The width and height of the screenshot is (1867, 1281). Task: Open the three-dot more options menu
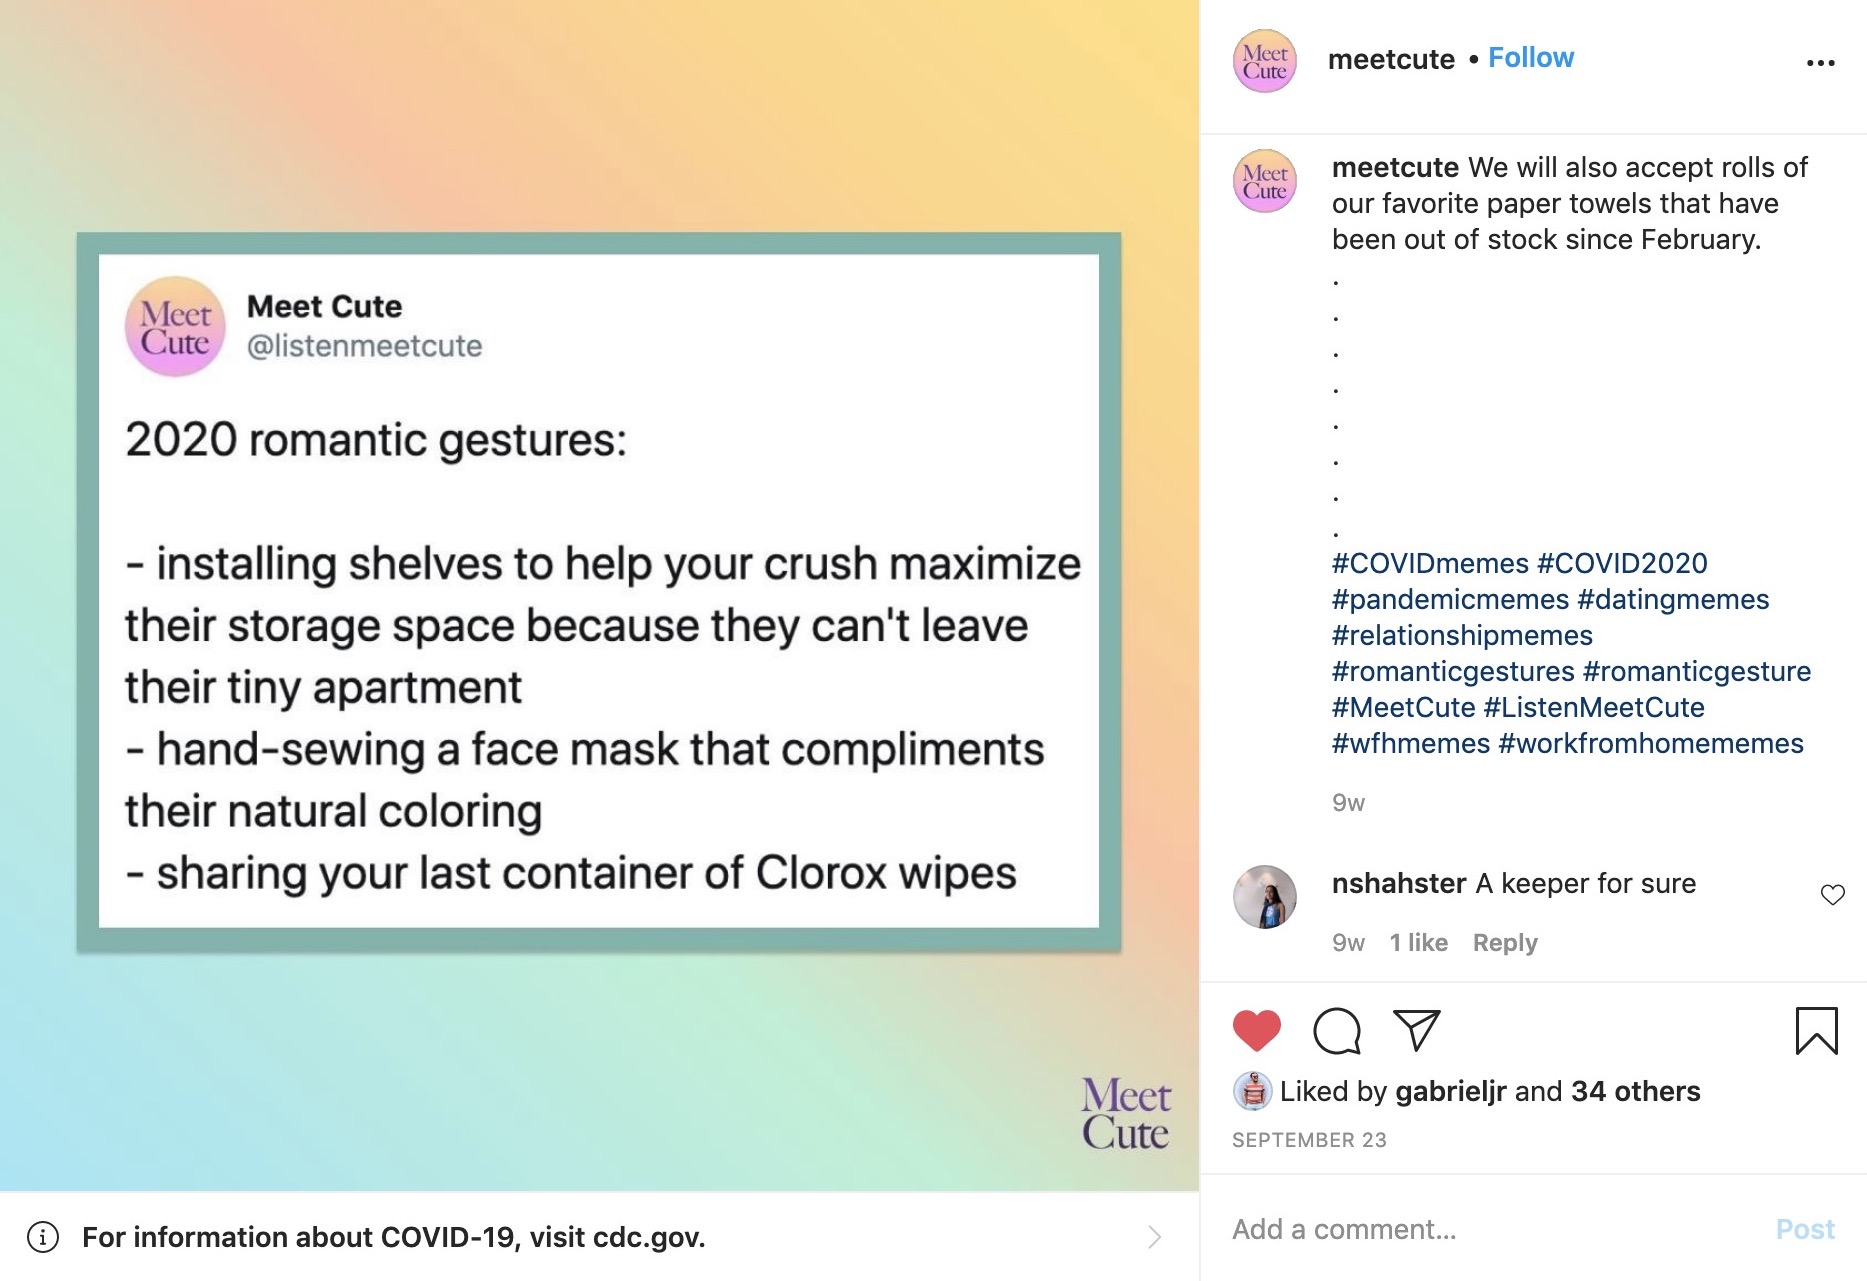(1820, 63)
